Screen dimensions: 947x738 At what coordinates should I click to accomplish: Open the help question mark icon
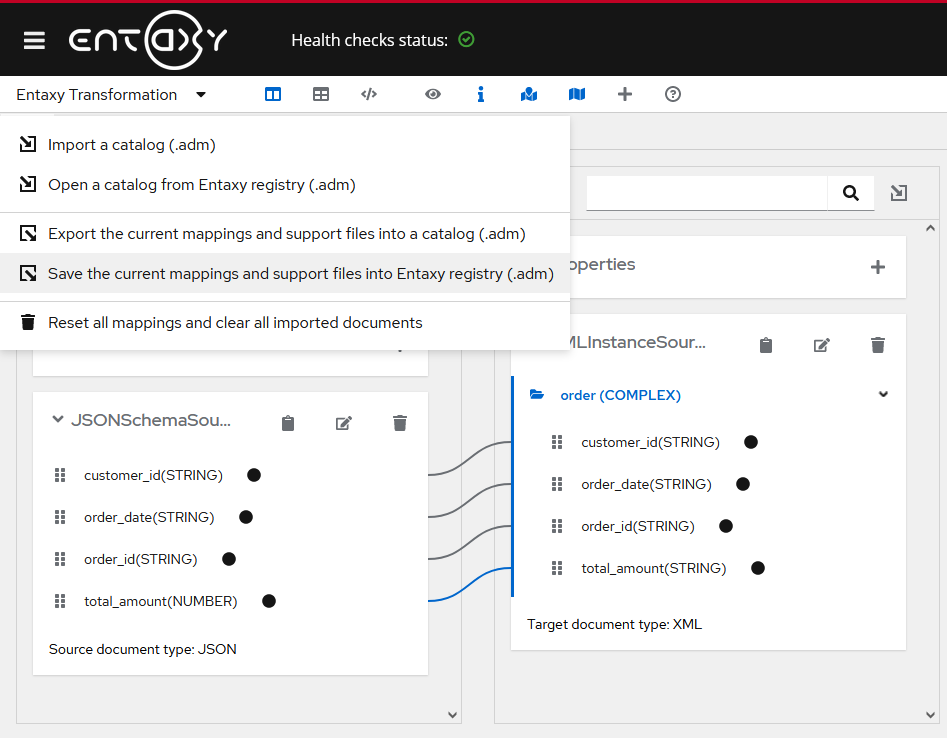click(x=673, y=94)
